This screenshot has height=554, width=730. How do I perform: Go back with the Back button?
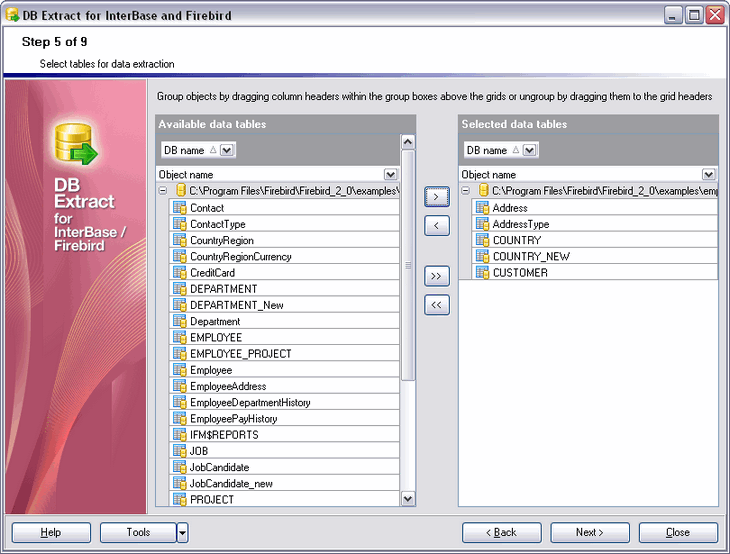(x=502, y=533)
